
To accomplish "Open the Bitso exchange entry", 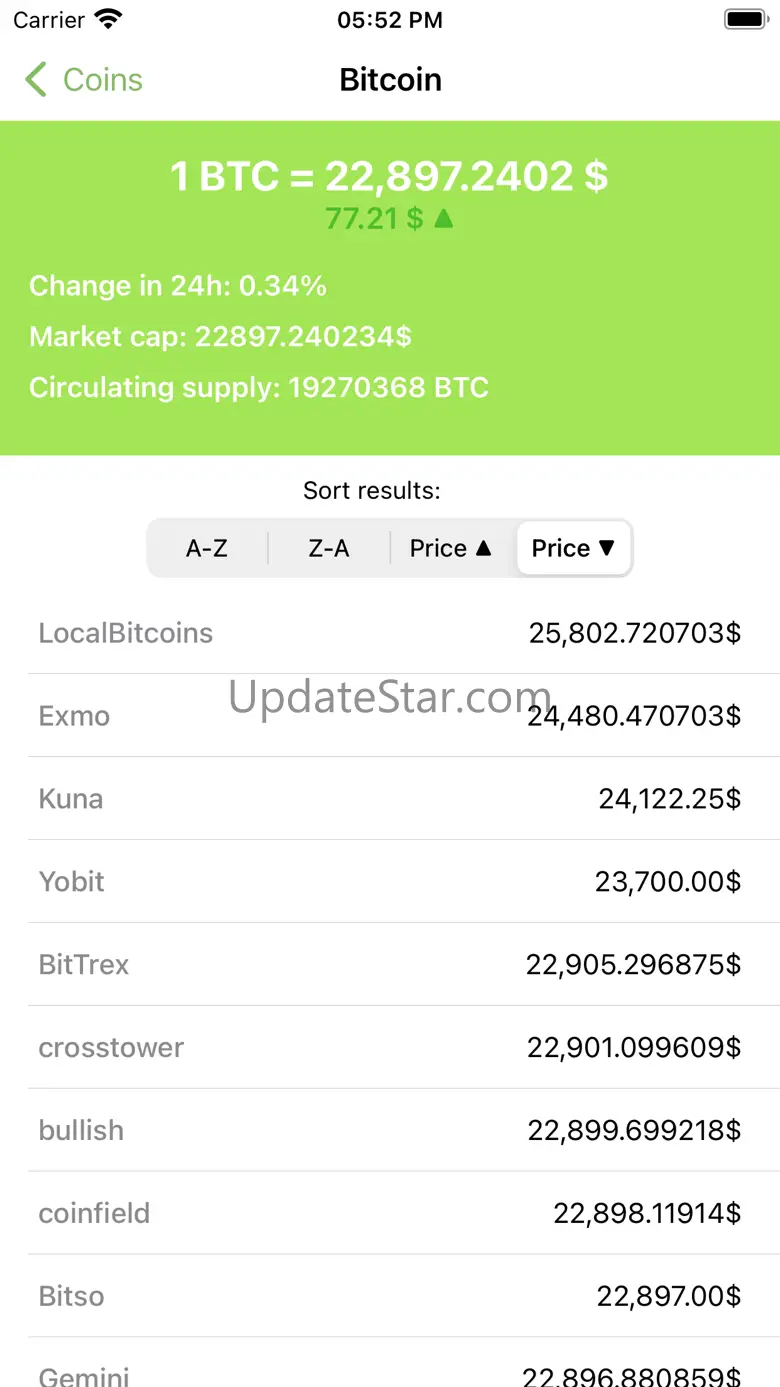I will pos(390,1297).
